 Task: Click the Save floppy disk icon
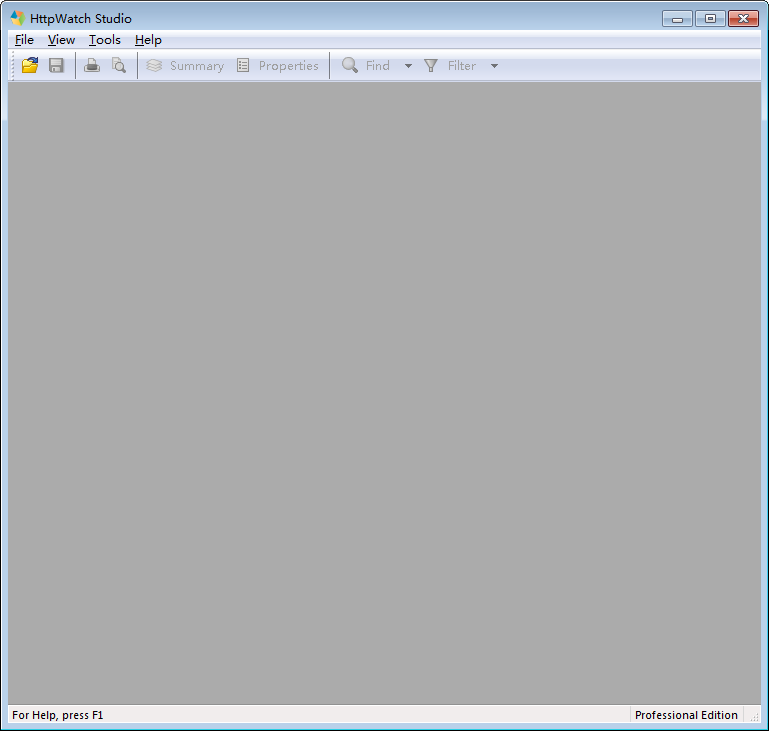click(x=56, y=66)
